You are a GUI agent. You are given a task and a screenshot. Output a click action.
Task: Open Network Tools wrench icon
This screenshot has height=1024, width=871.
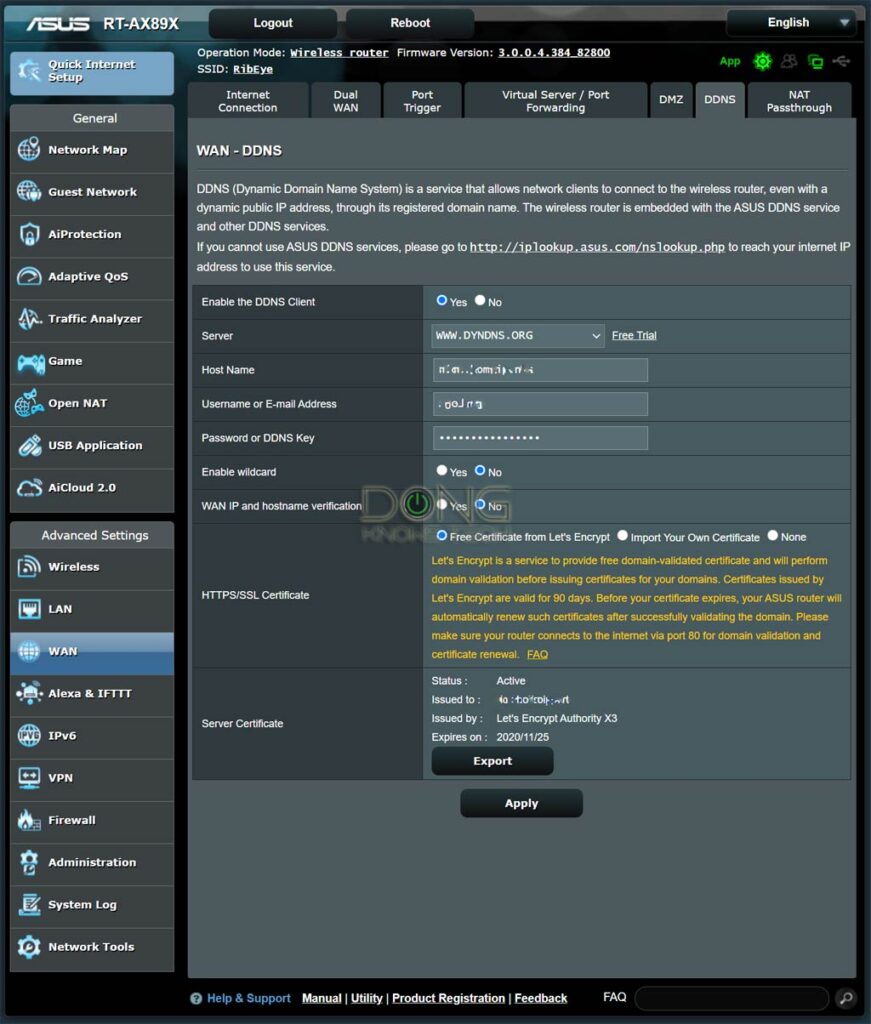click(x=29, y=946)
